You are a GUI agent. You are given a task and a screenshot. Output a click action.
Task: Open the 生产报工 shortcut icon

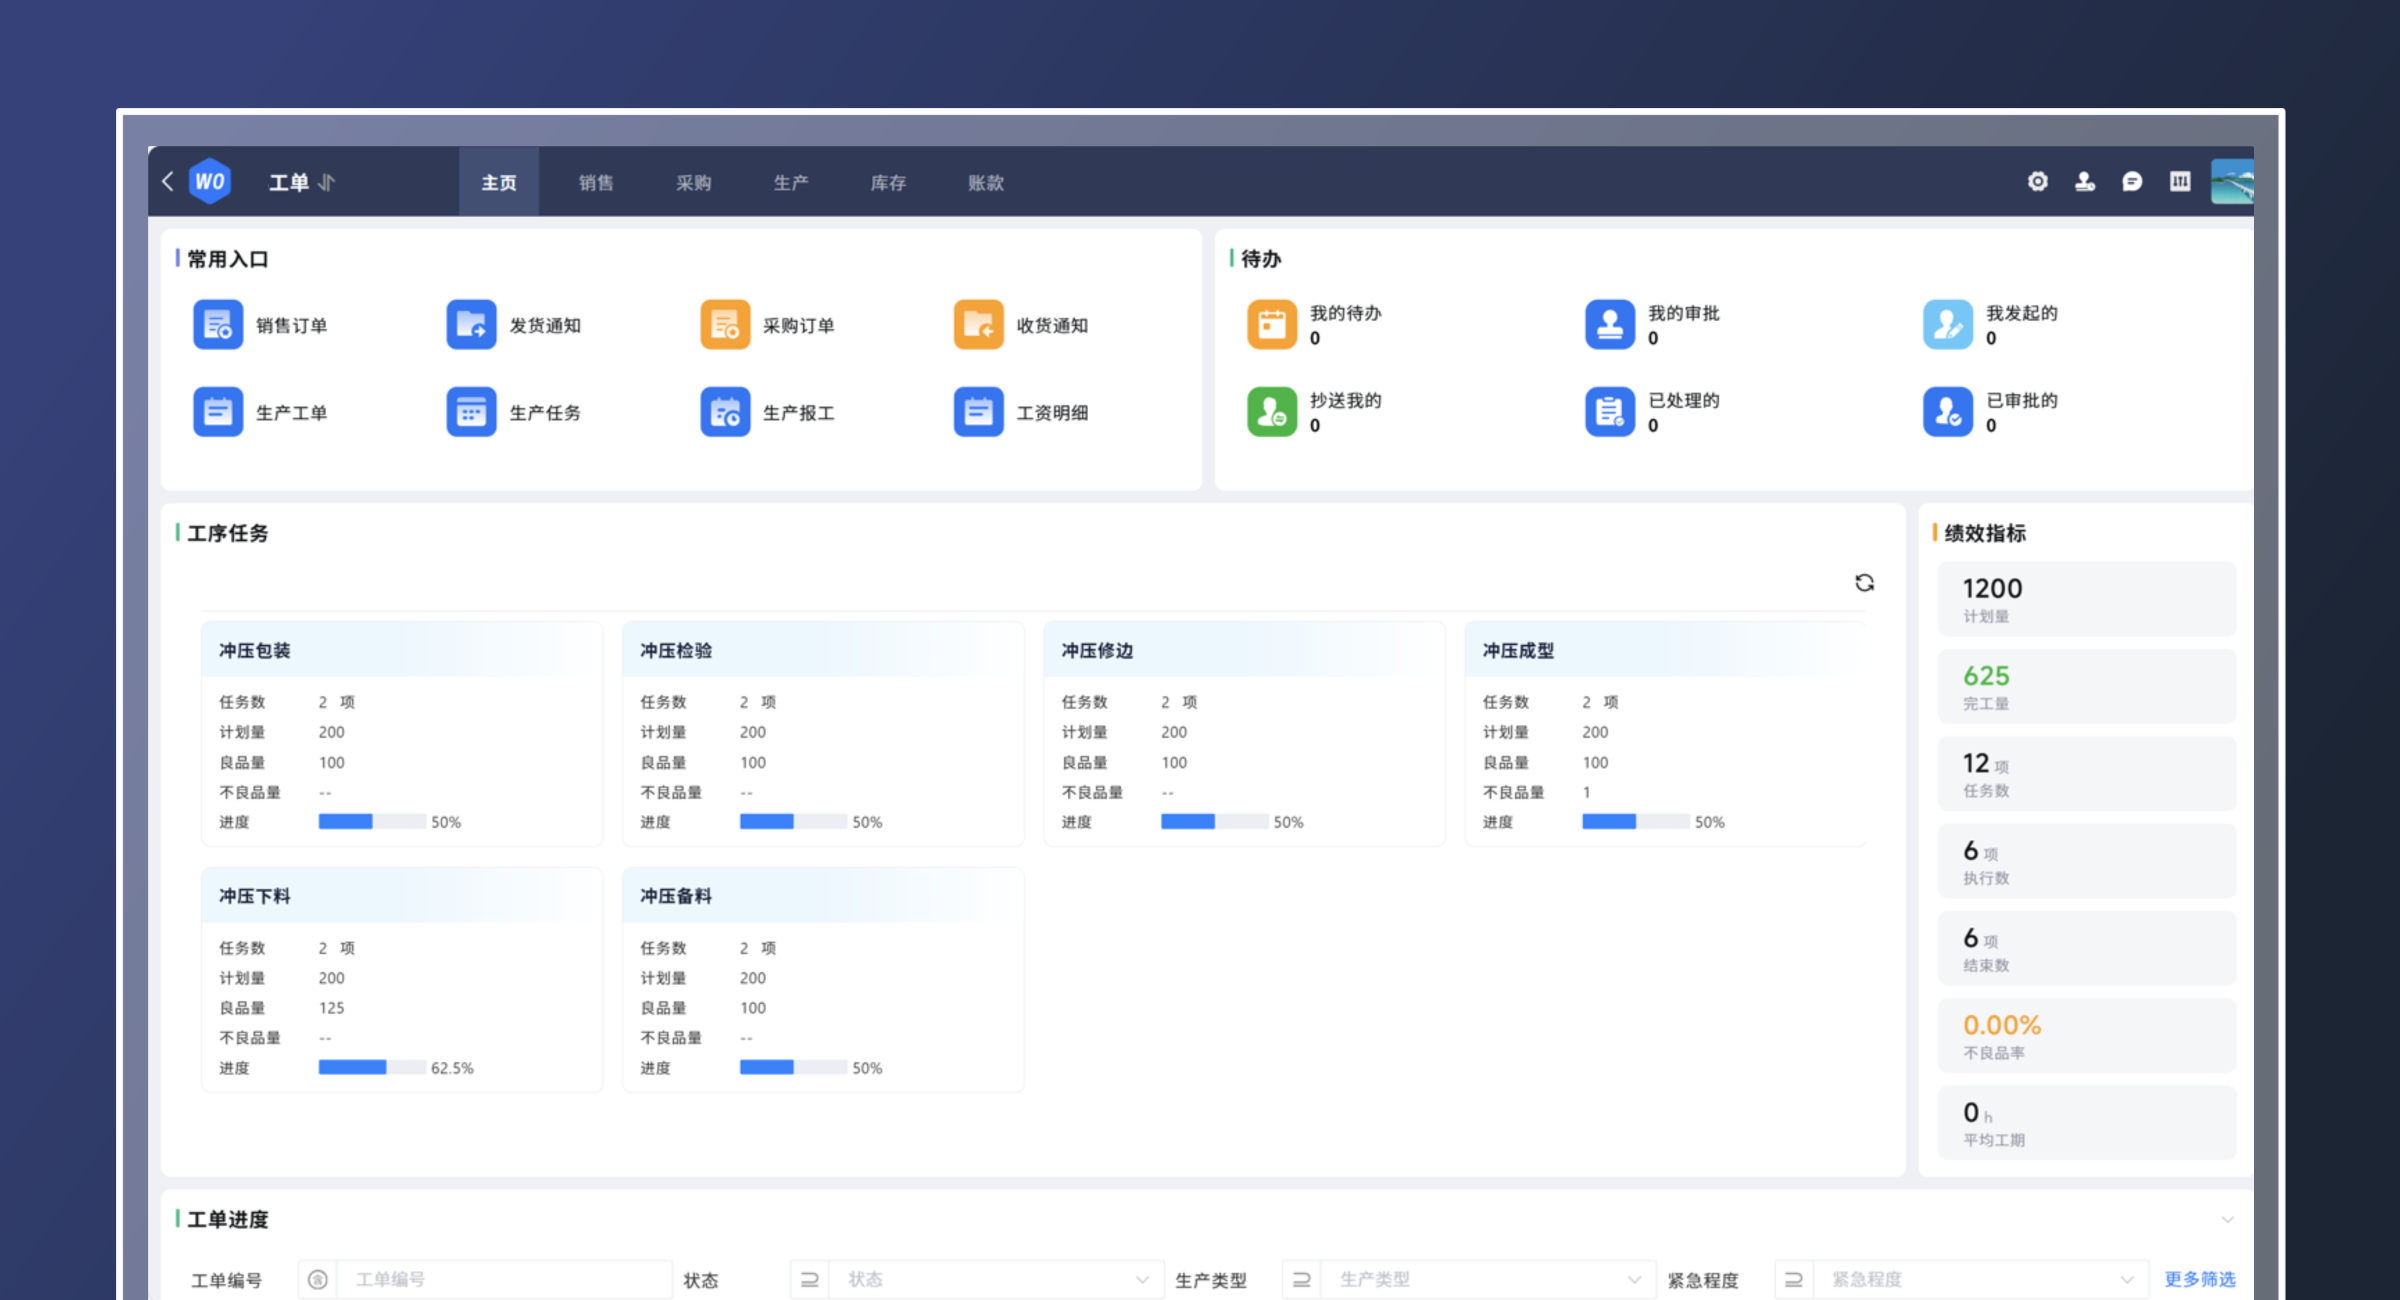tap(725, 412)
